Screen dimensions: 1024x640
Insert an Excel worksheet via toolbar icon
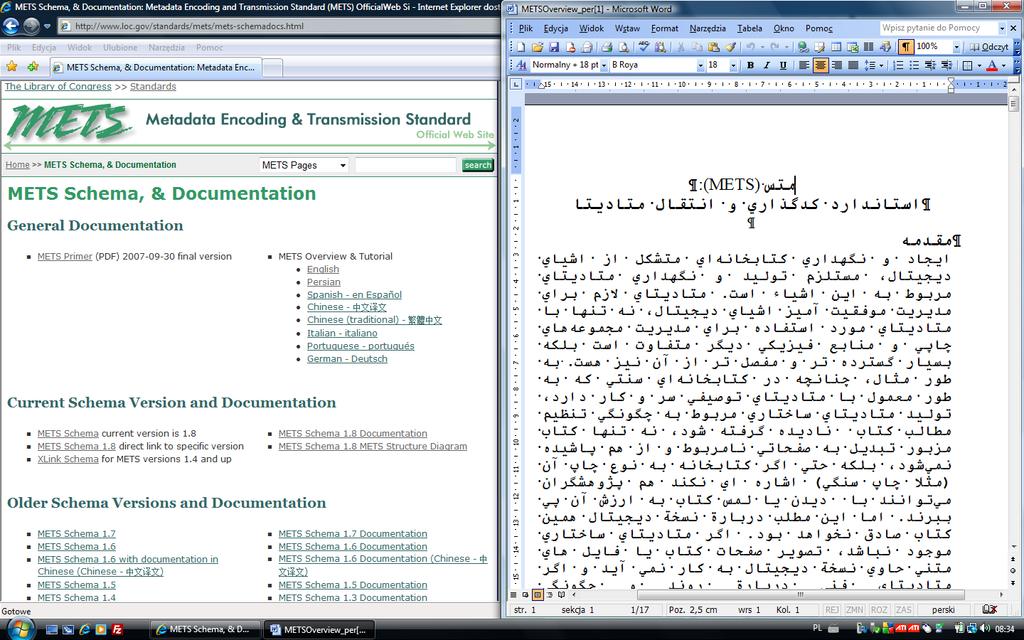[x=853, y=47]
